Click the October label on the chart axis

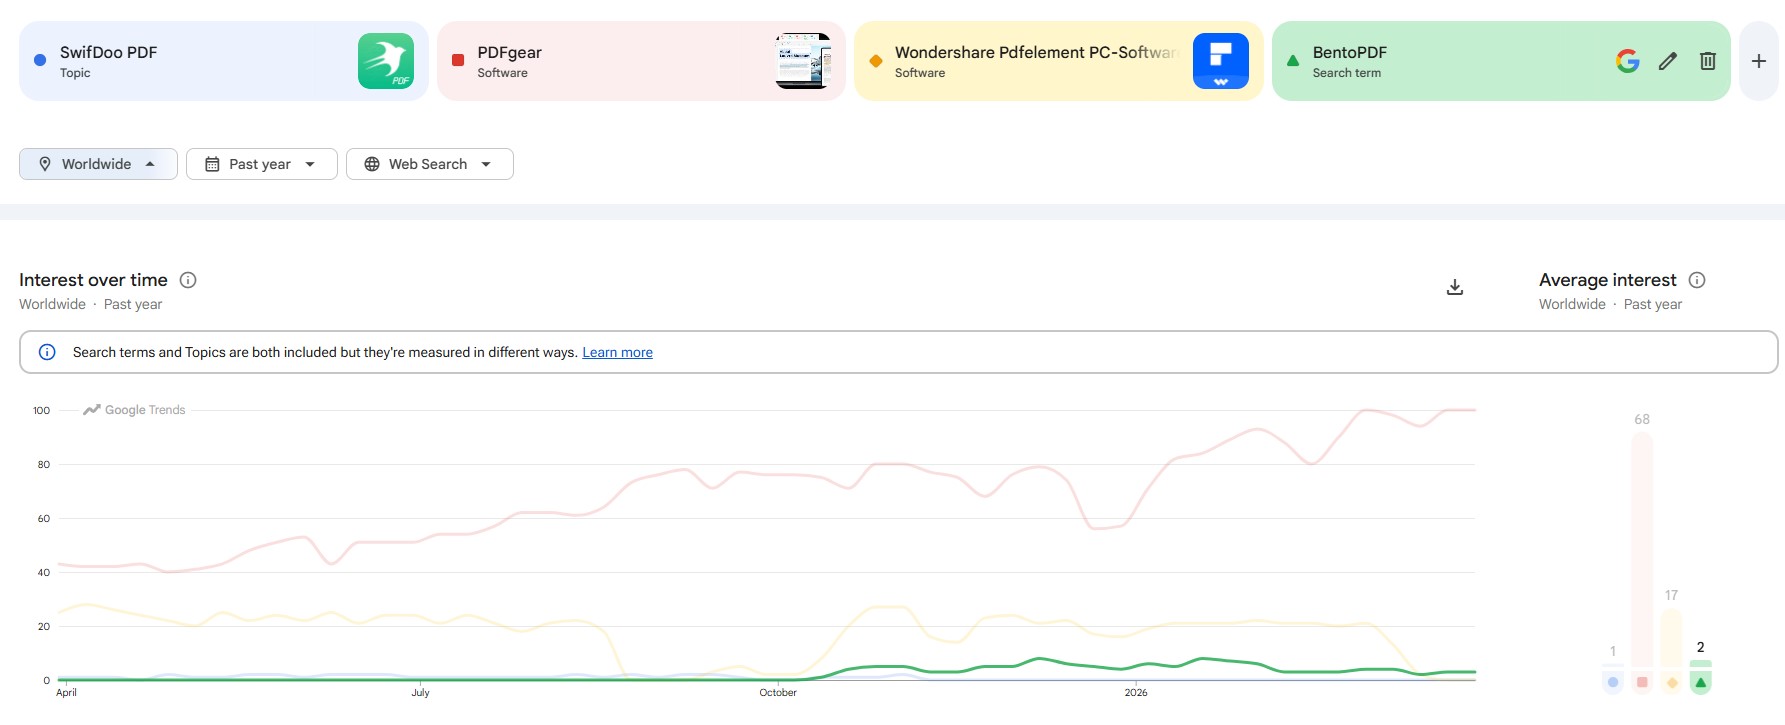(x=778, y=693)
